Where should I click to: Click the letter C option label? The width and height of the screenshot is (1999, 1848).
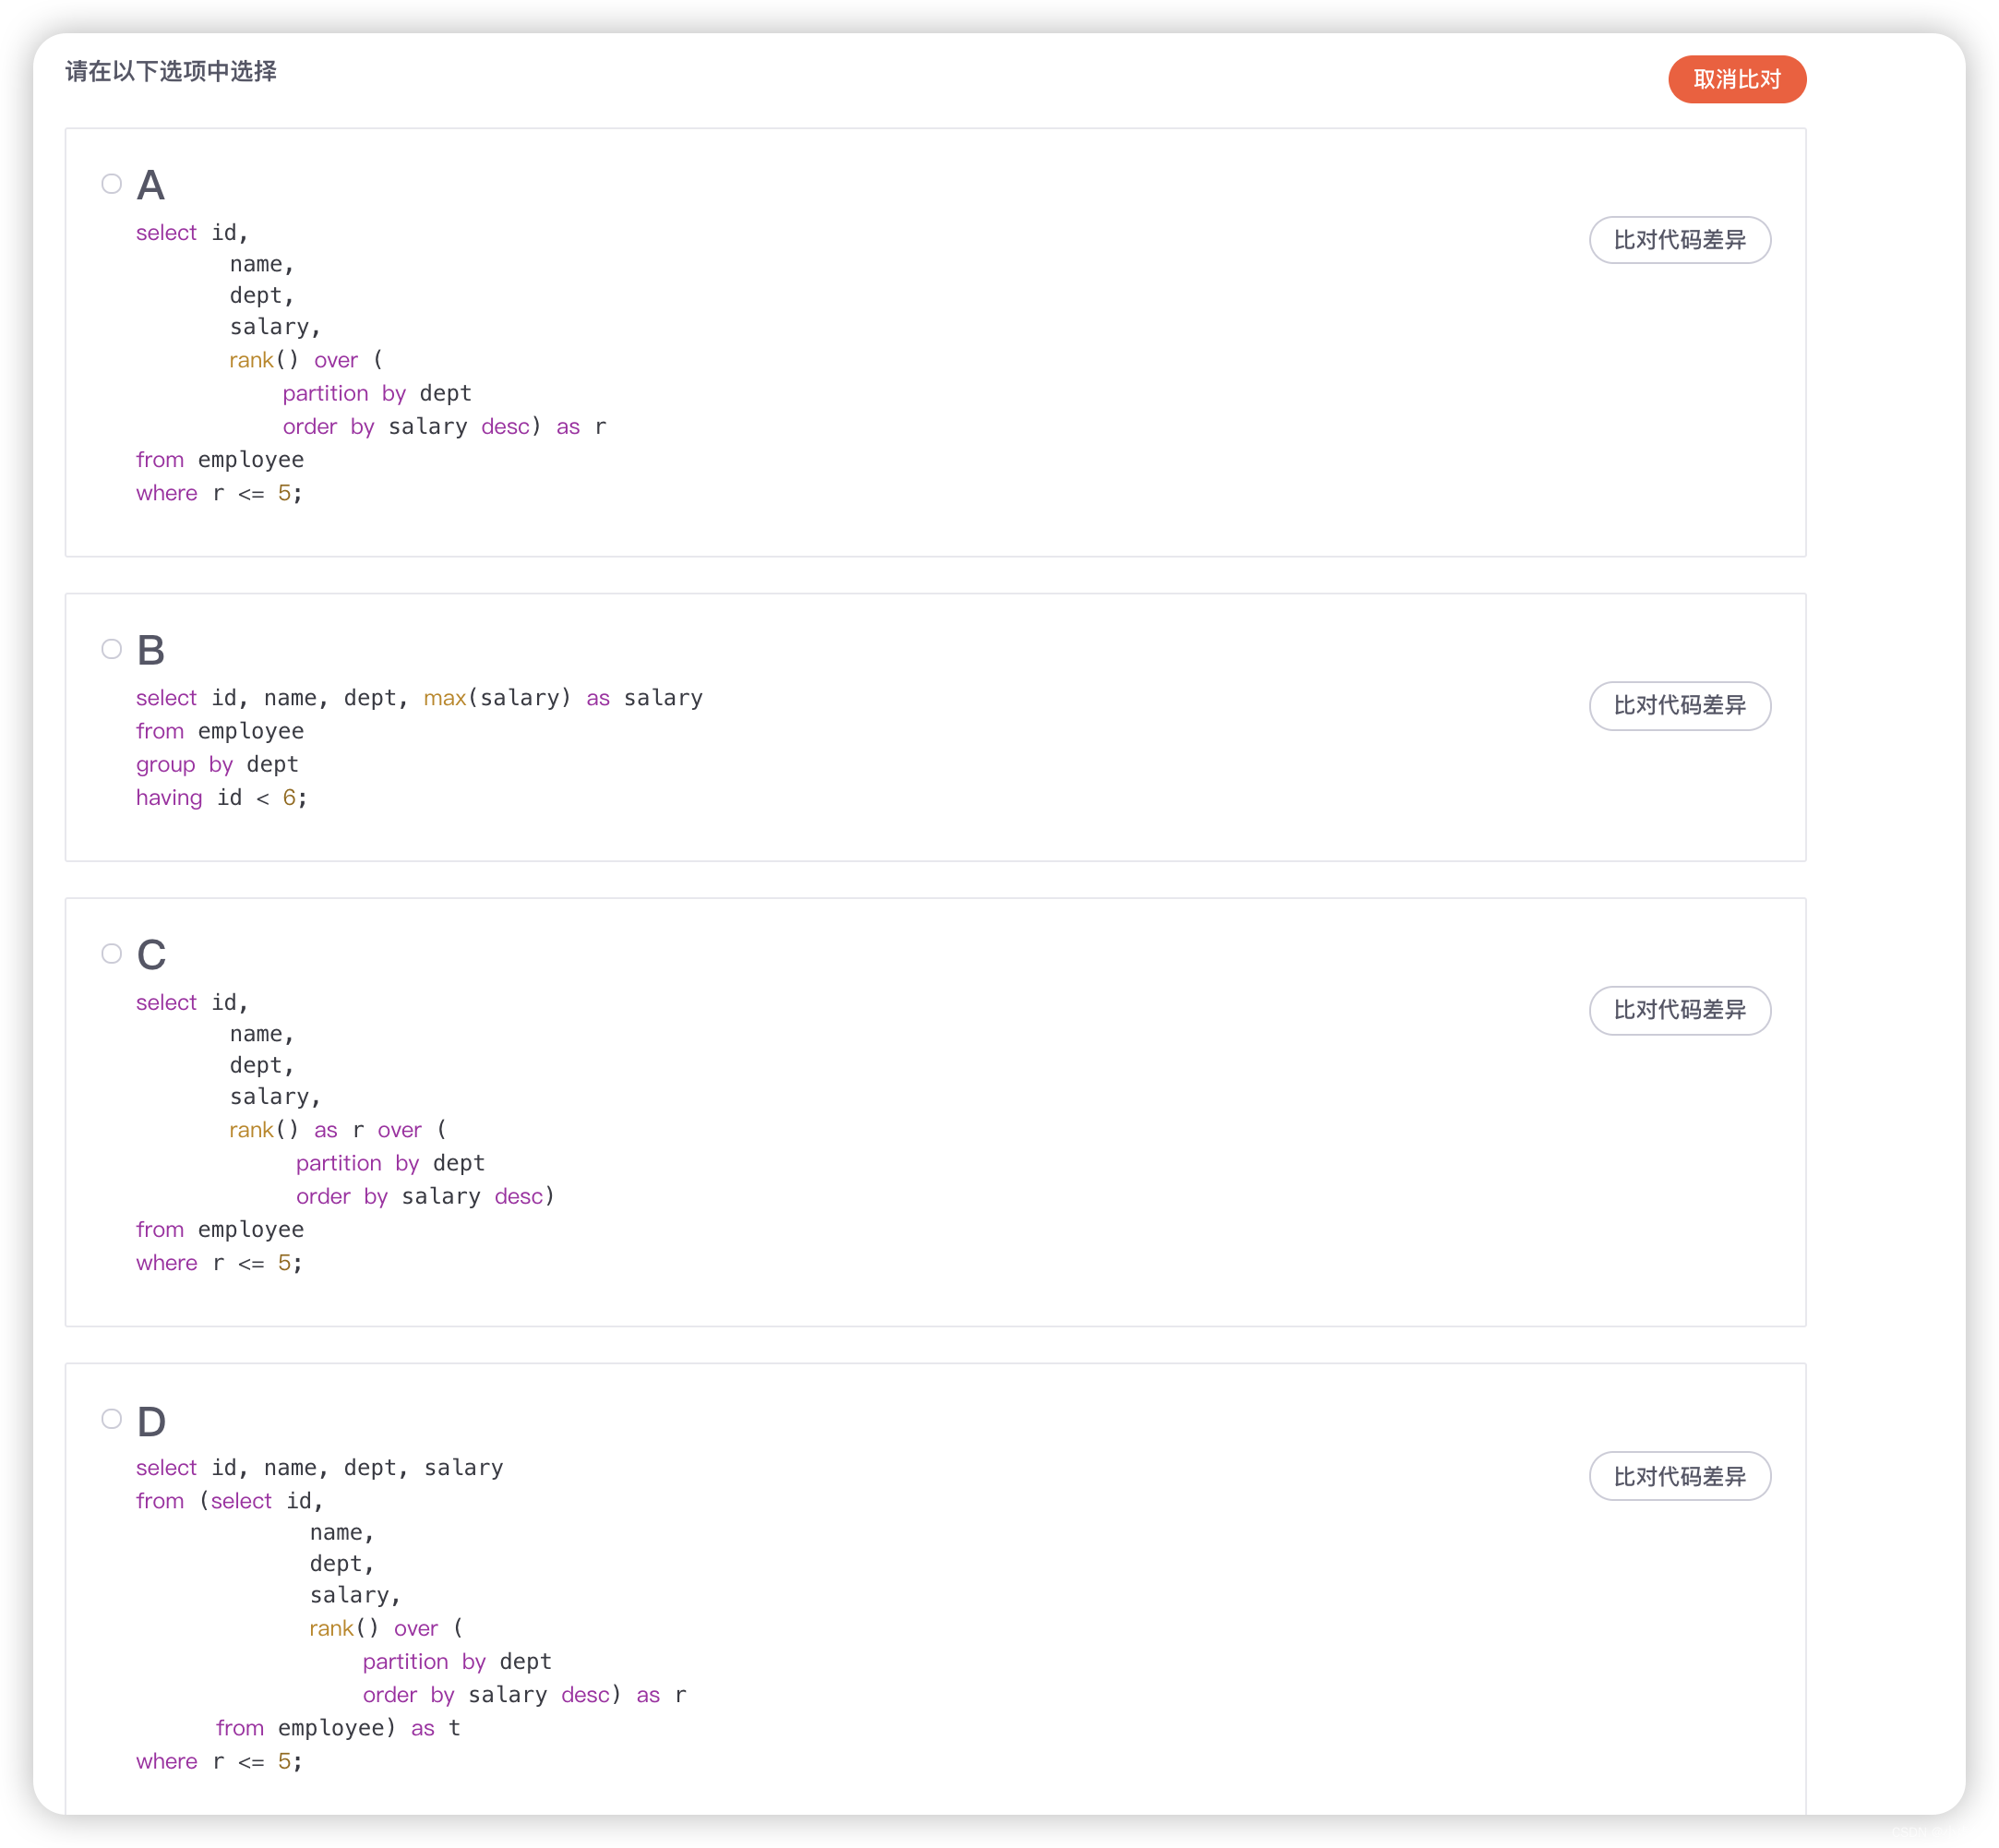151,955
